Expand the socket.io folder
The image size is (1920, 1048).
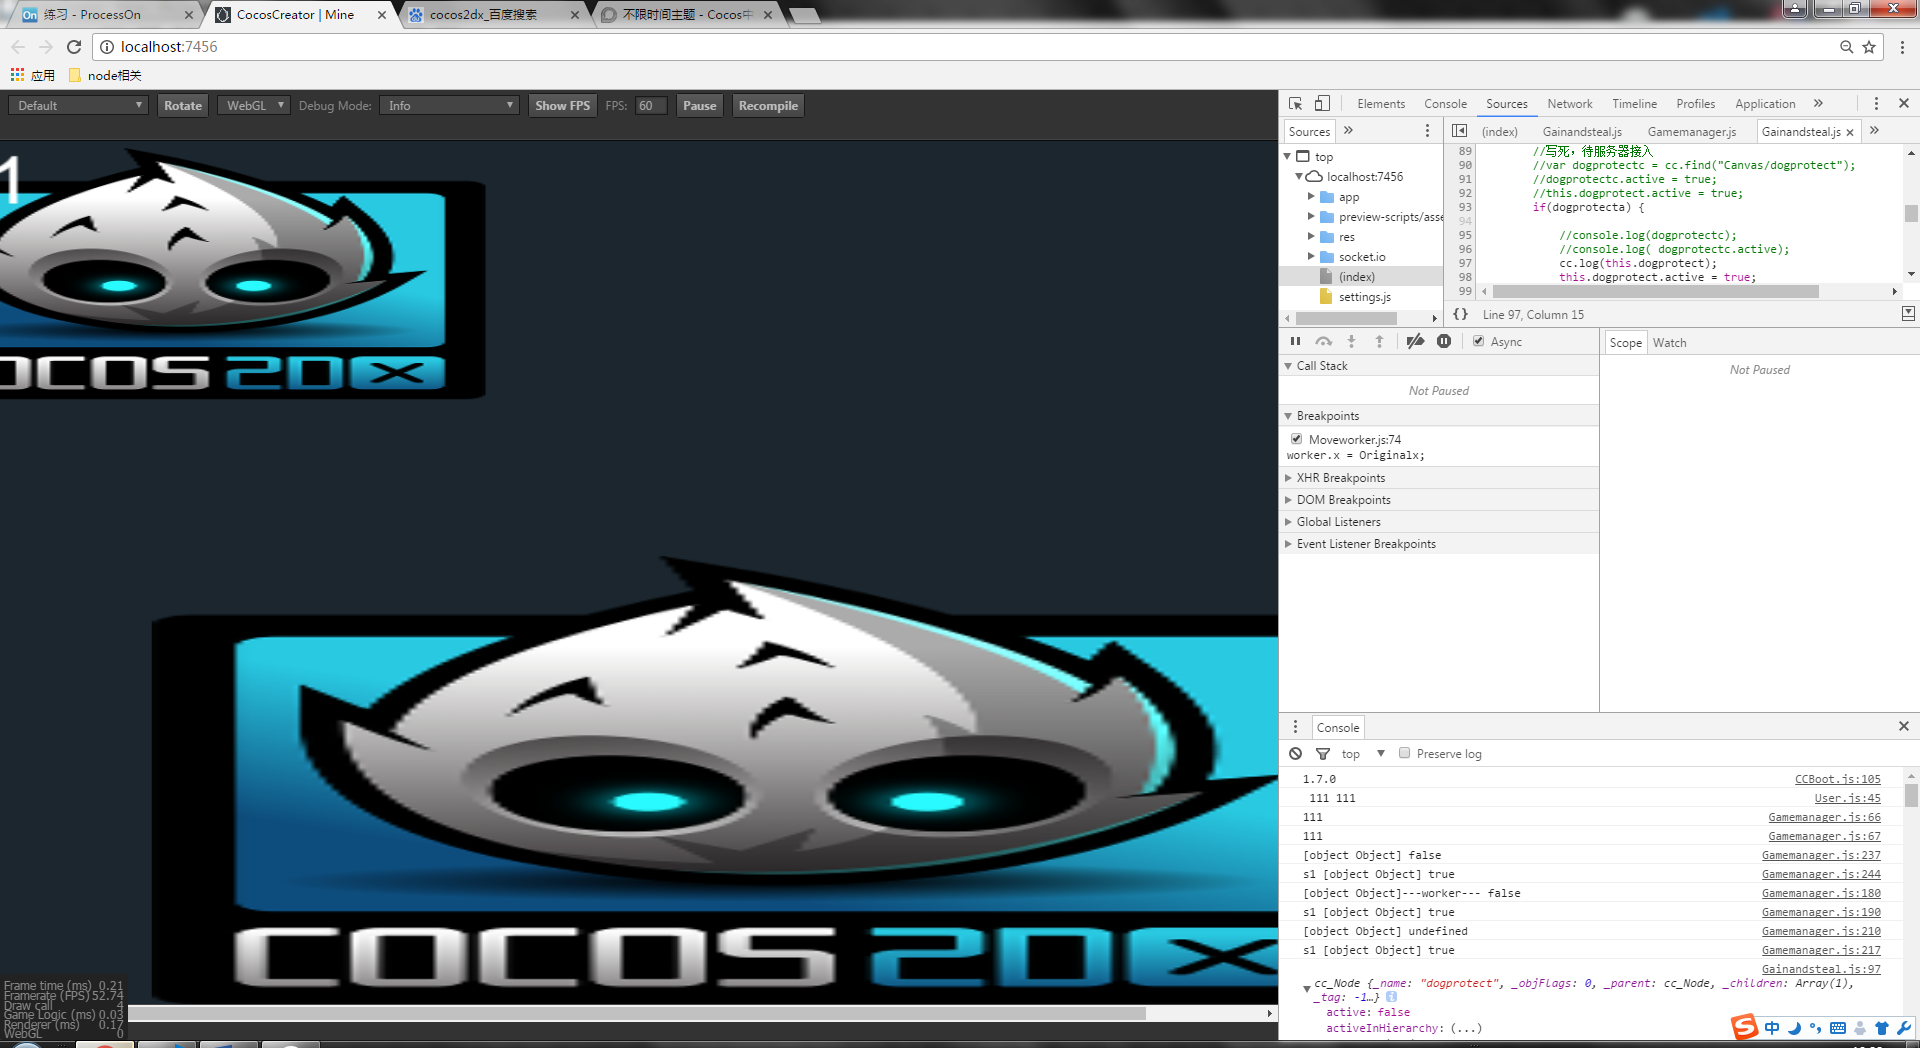point(1311,257)
